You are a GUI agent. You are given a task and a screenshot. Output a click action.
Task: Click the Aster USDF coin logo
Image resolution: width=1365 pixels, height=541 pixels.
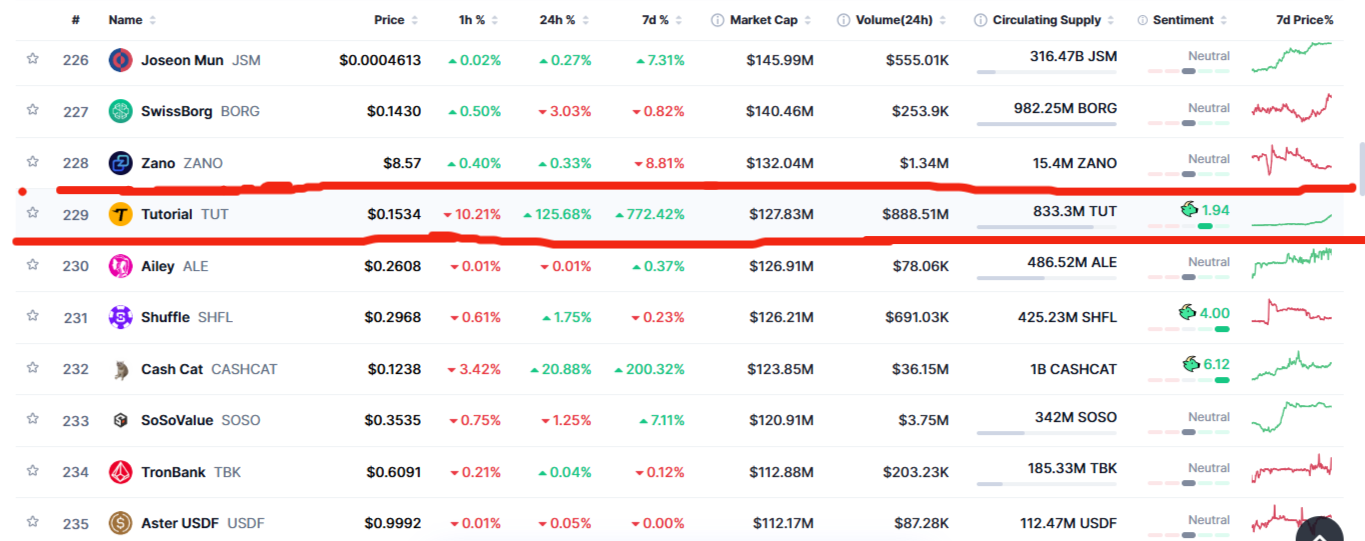(x=120, y=523)
